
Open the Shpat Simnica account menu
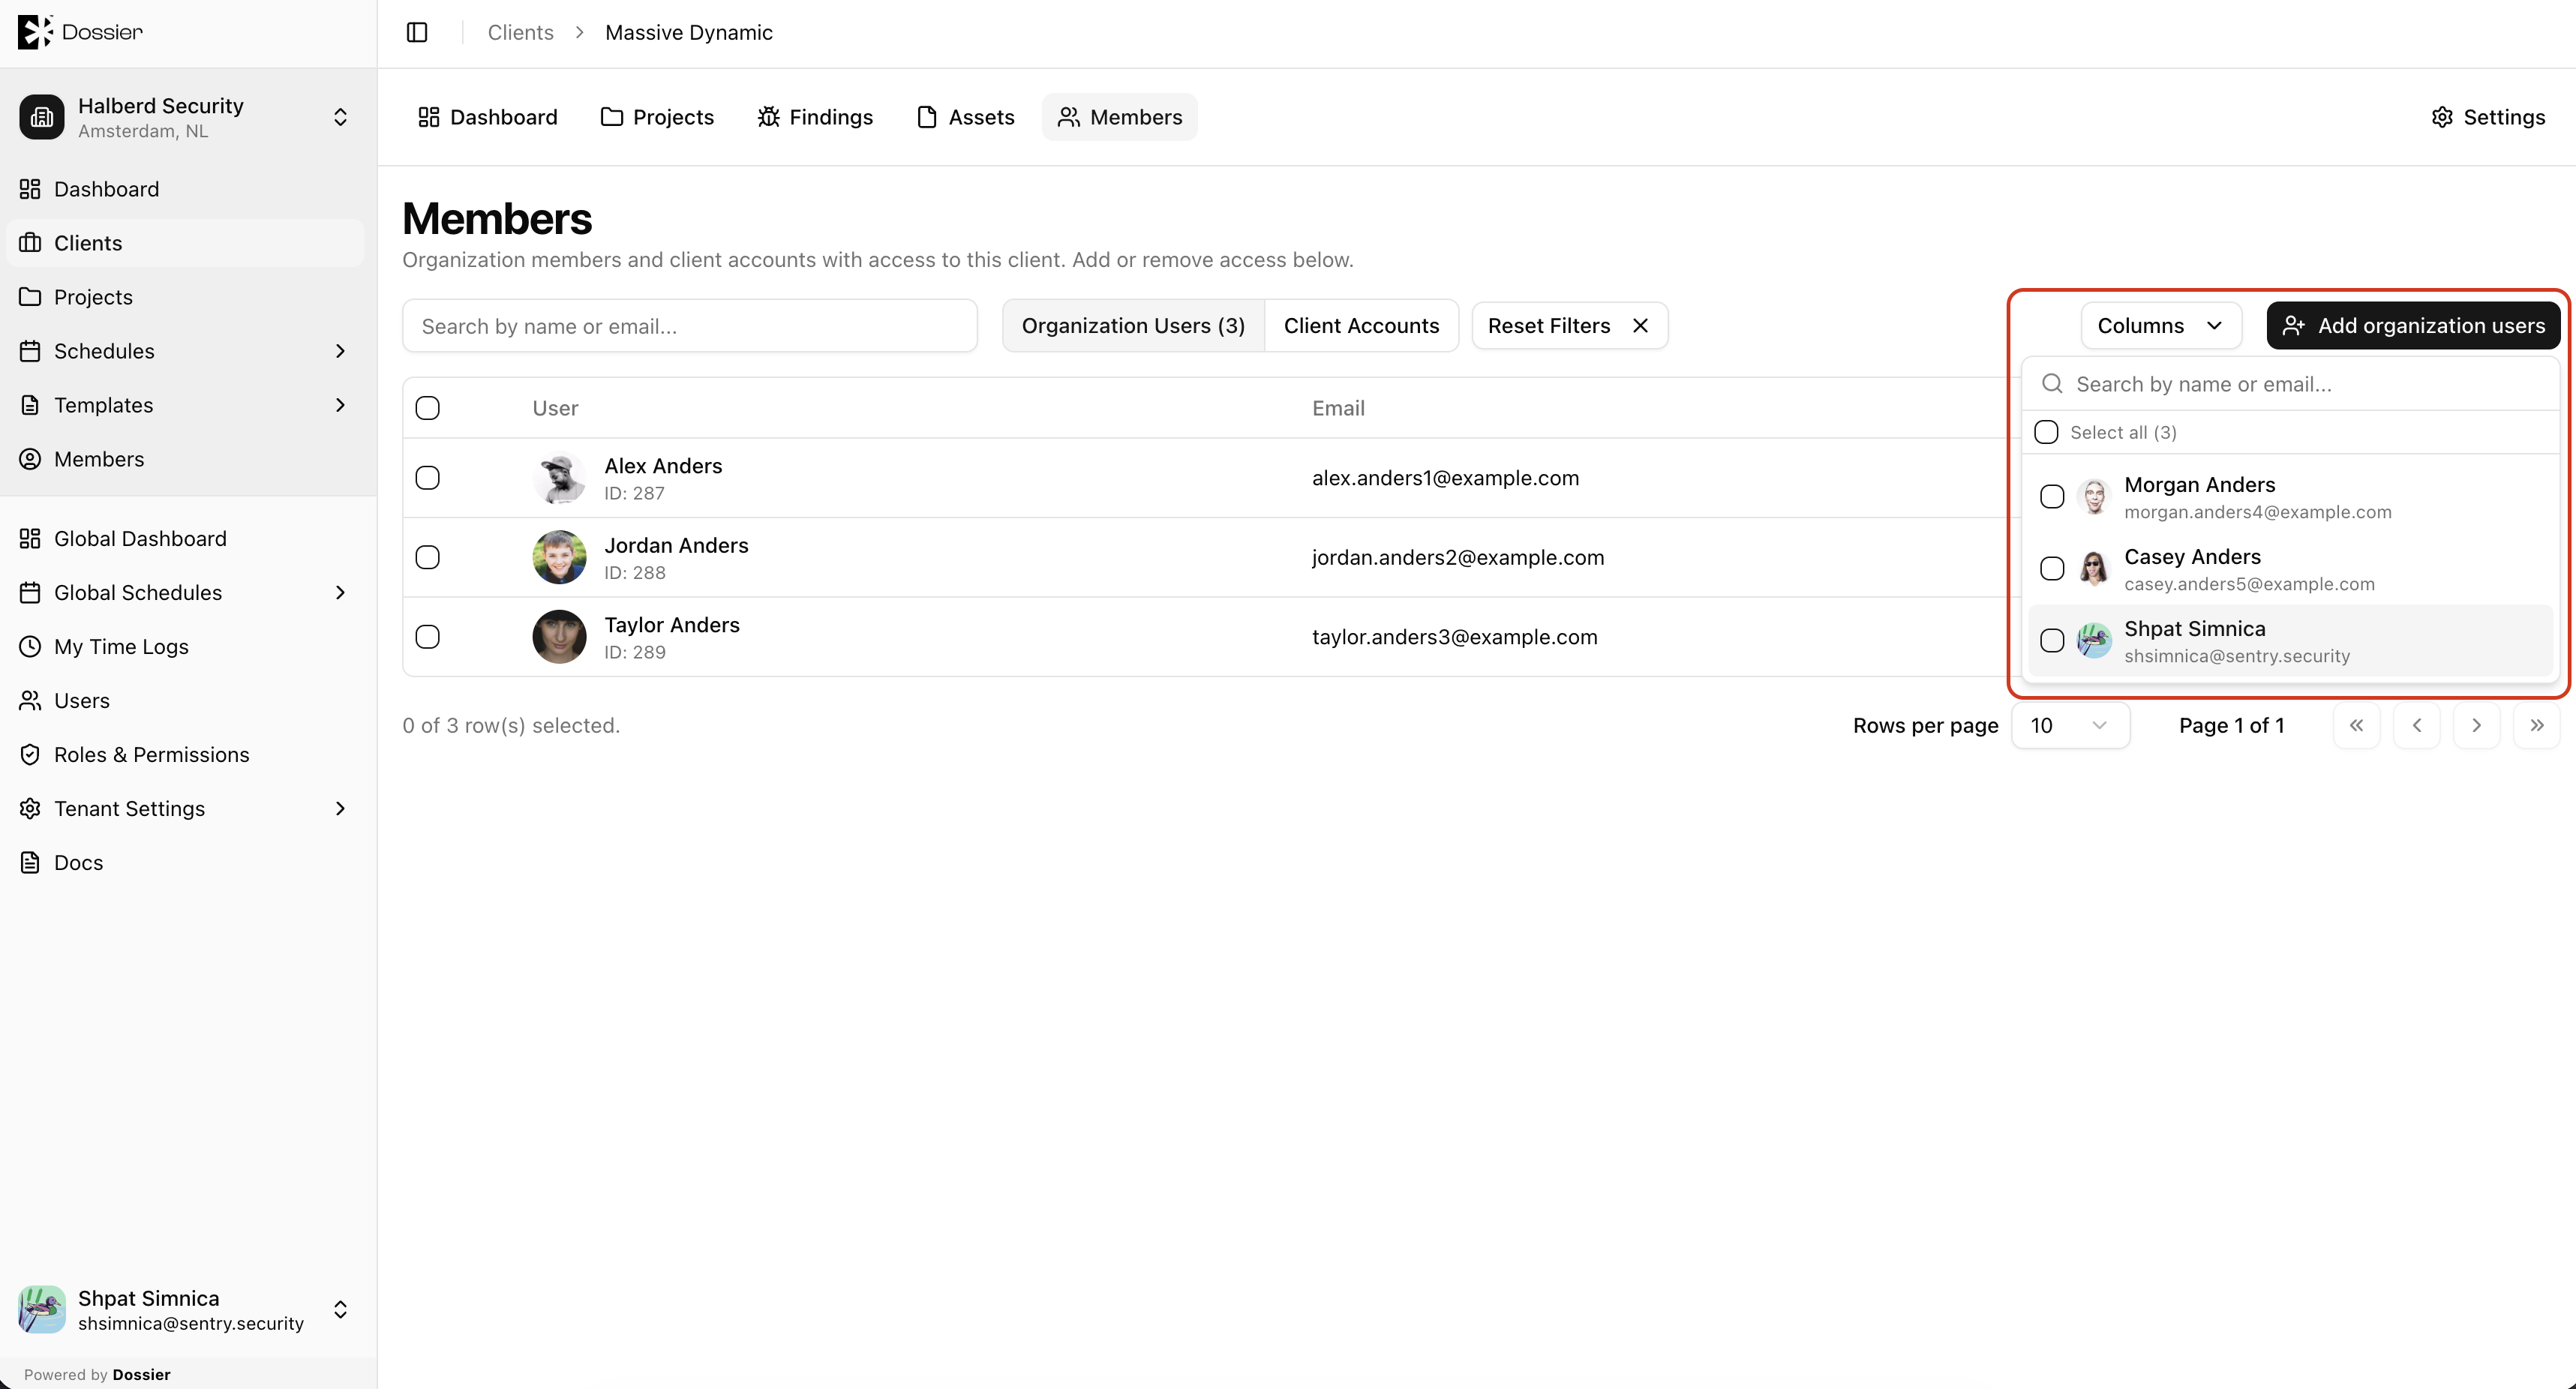pos(188,1309)
